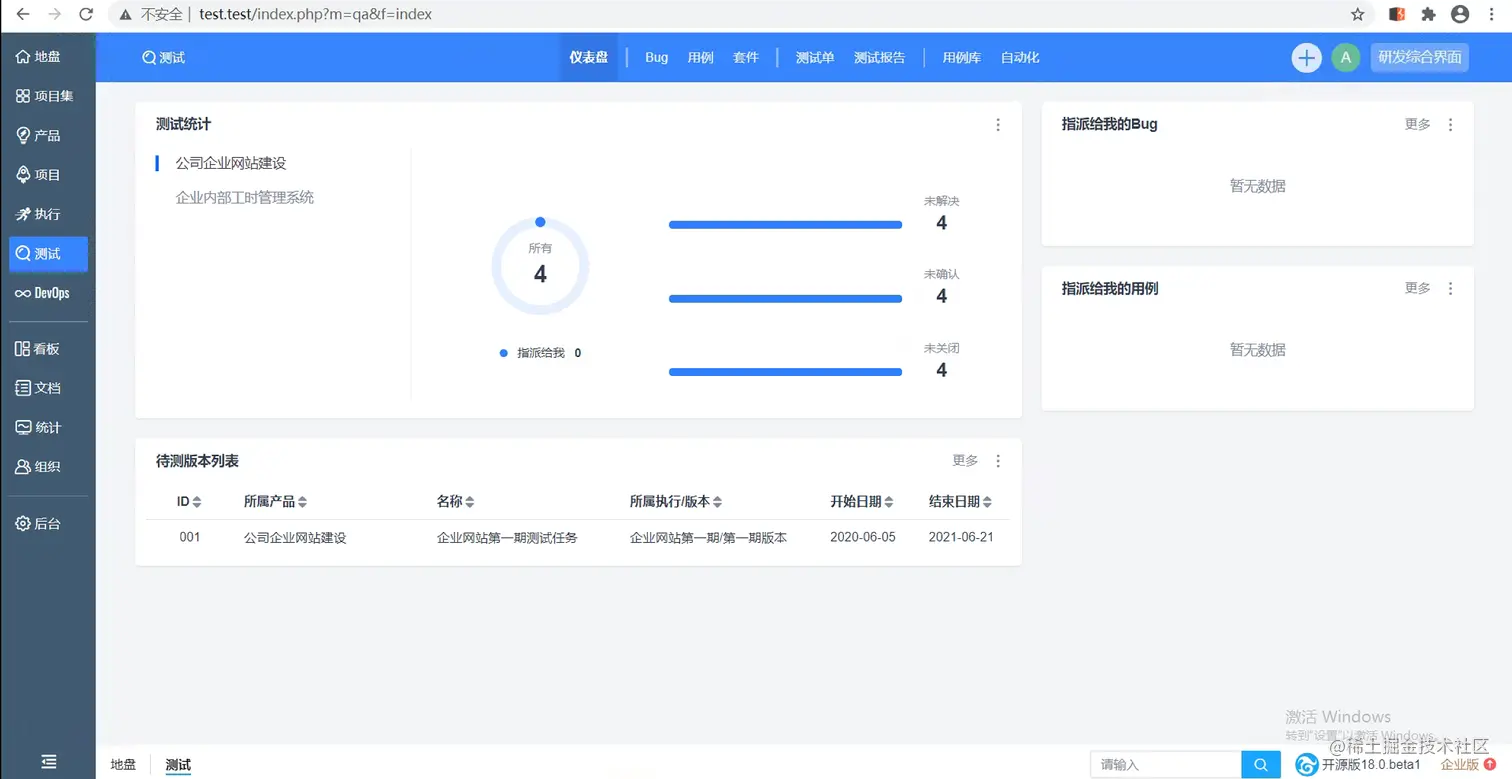
Task: Click the browser address bar URL
Action: point(315,15)
